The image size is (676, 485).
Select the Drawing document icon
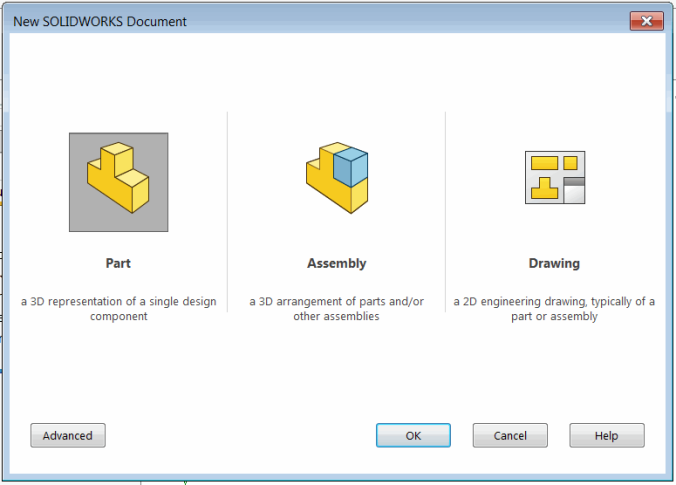click(x=554, y=178)
